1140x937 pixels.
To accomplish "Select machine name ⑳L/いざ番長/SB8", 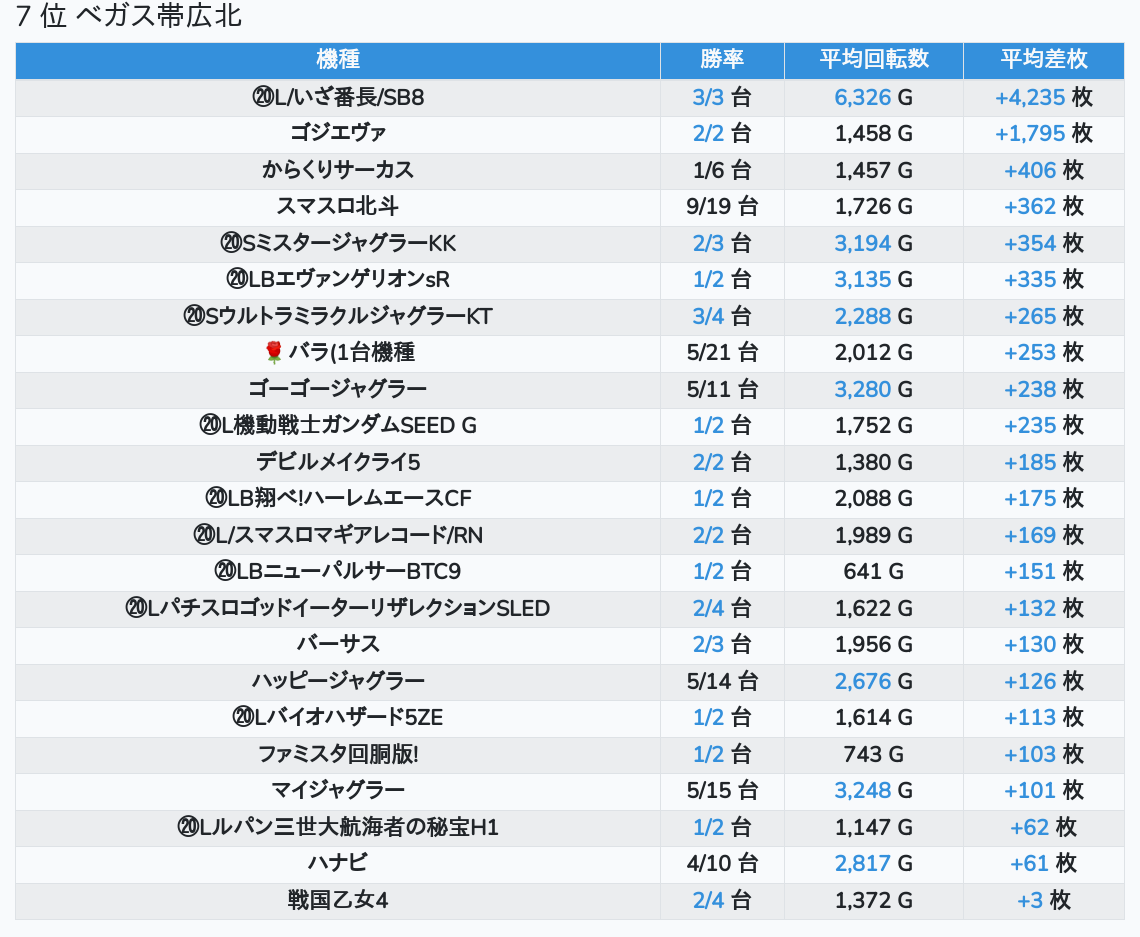I will click(x=338, y=97).
